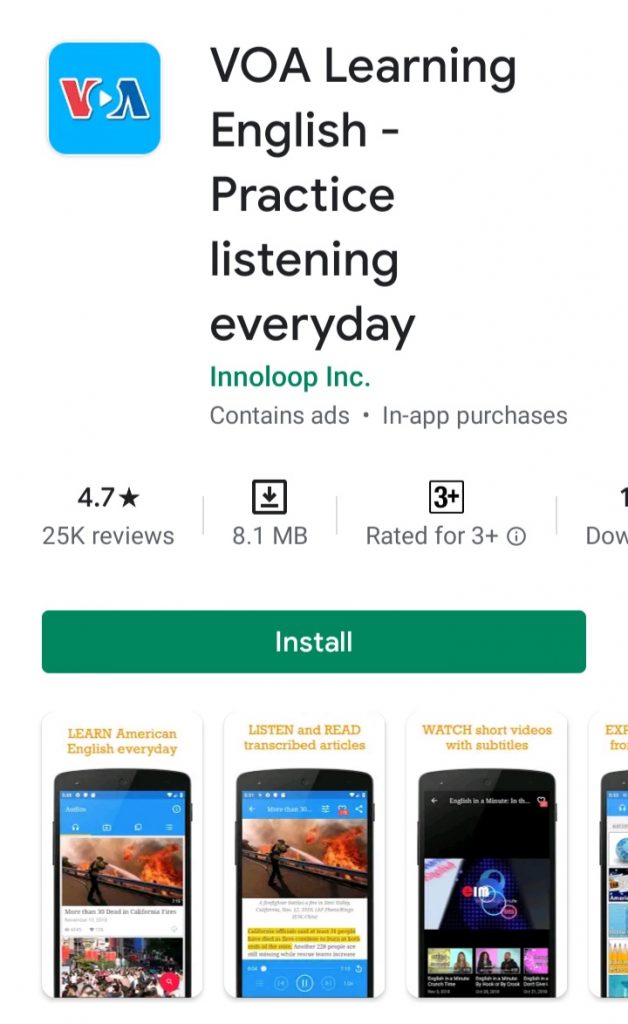Select the 8.1 MB size label
628x1024 pixels.
(x=270, y=536)
